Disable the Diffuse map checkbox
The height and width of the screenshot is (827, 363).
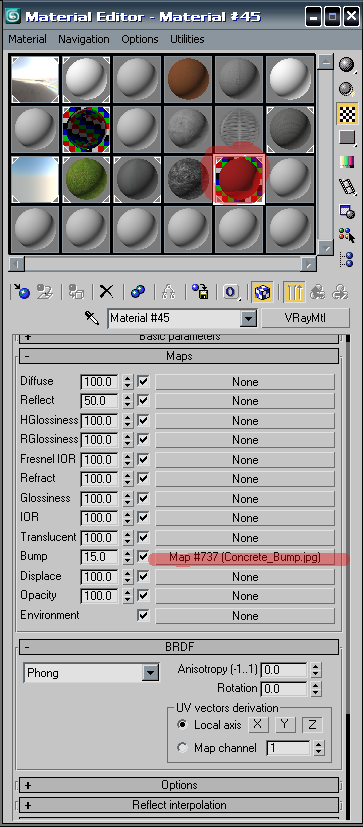pyautogui.click(x=143, y=381)
